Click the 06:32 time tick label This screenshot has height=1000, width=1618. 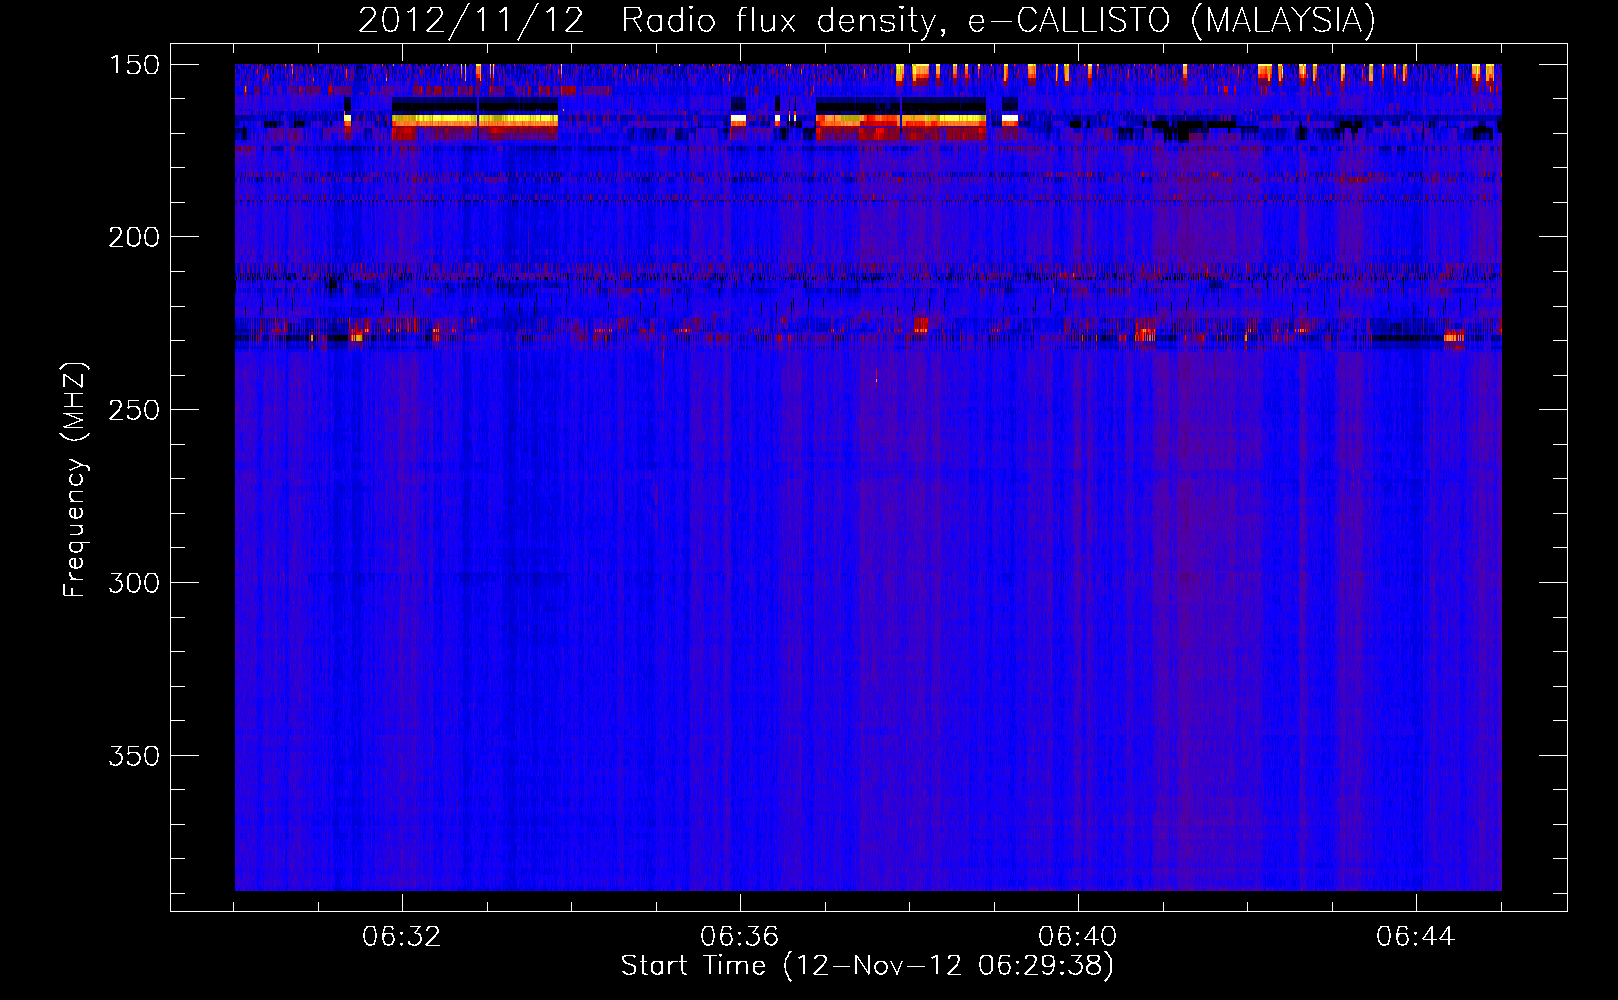402,937
